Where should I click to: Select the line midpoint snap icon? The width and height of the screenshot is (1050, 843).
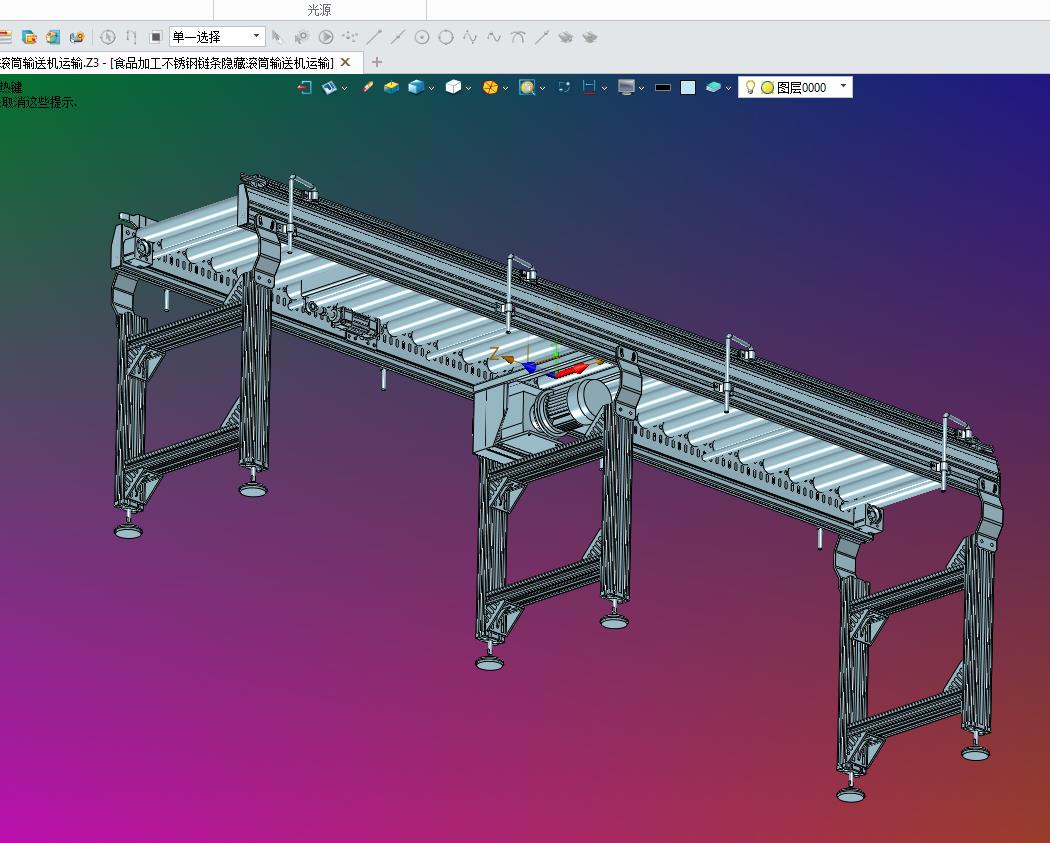click(398, 37)
